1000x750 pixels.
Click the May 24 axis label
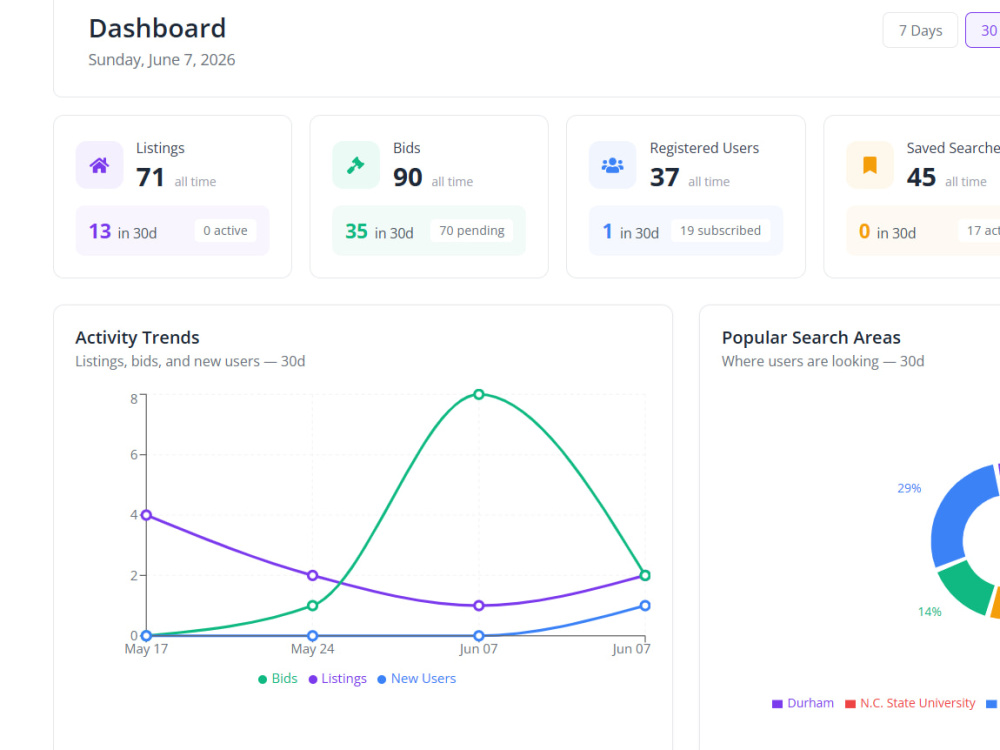coord(312,649)
